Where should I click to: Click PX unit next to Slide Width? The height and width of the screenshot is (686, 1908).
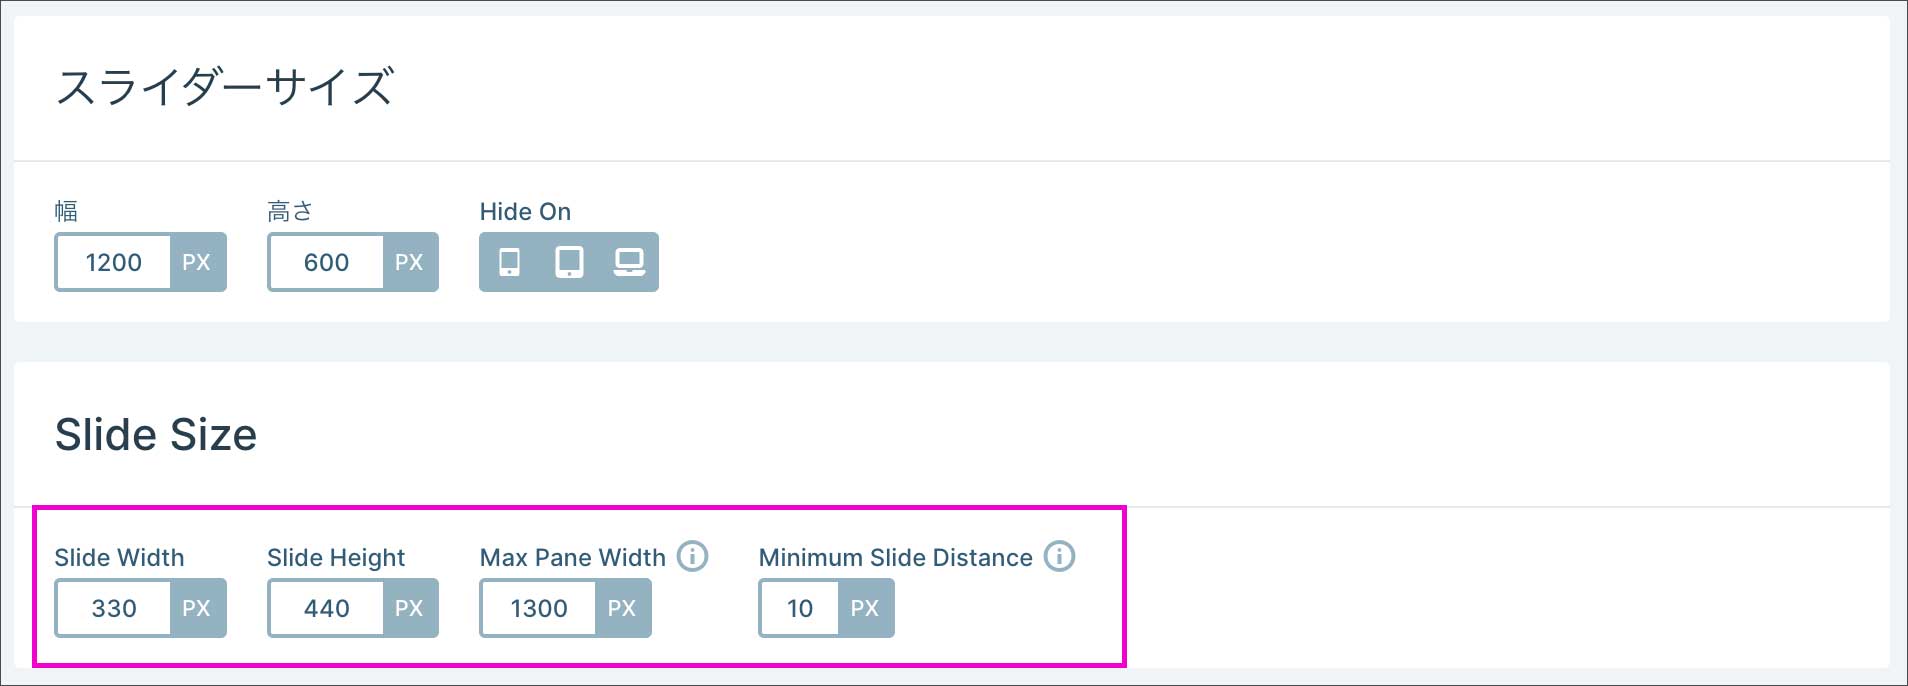point(197,608)
